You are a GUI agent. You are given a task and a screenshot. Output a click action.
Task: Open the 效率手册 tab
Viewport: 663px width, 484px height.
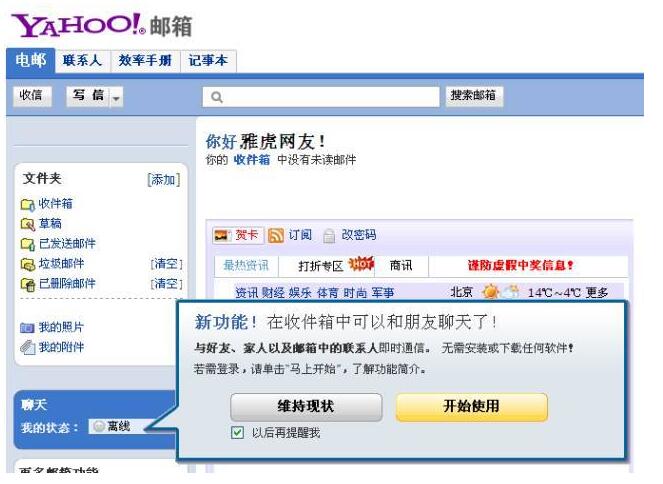(x=144, y=61)
